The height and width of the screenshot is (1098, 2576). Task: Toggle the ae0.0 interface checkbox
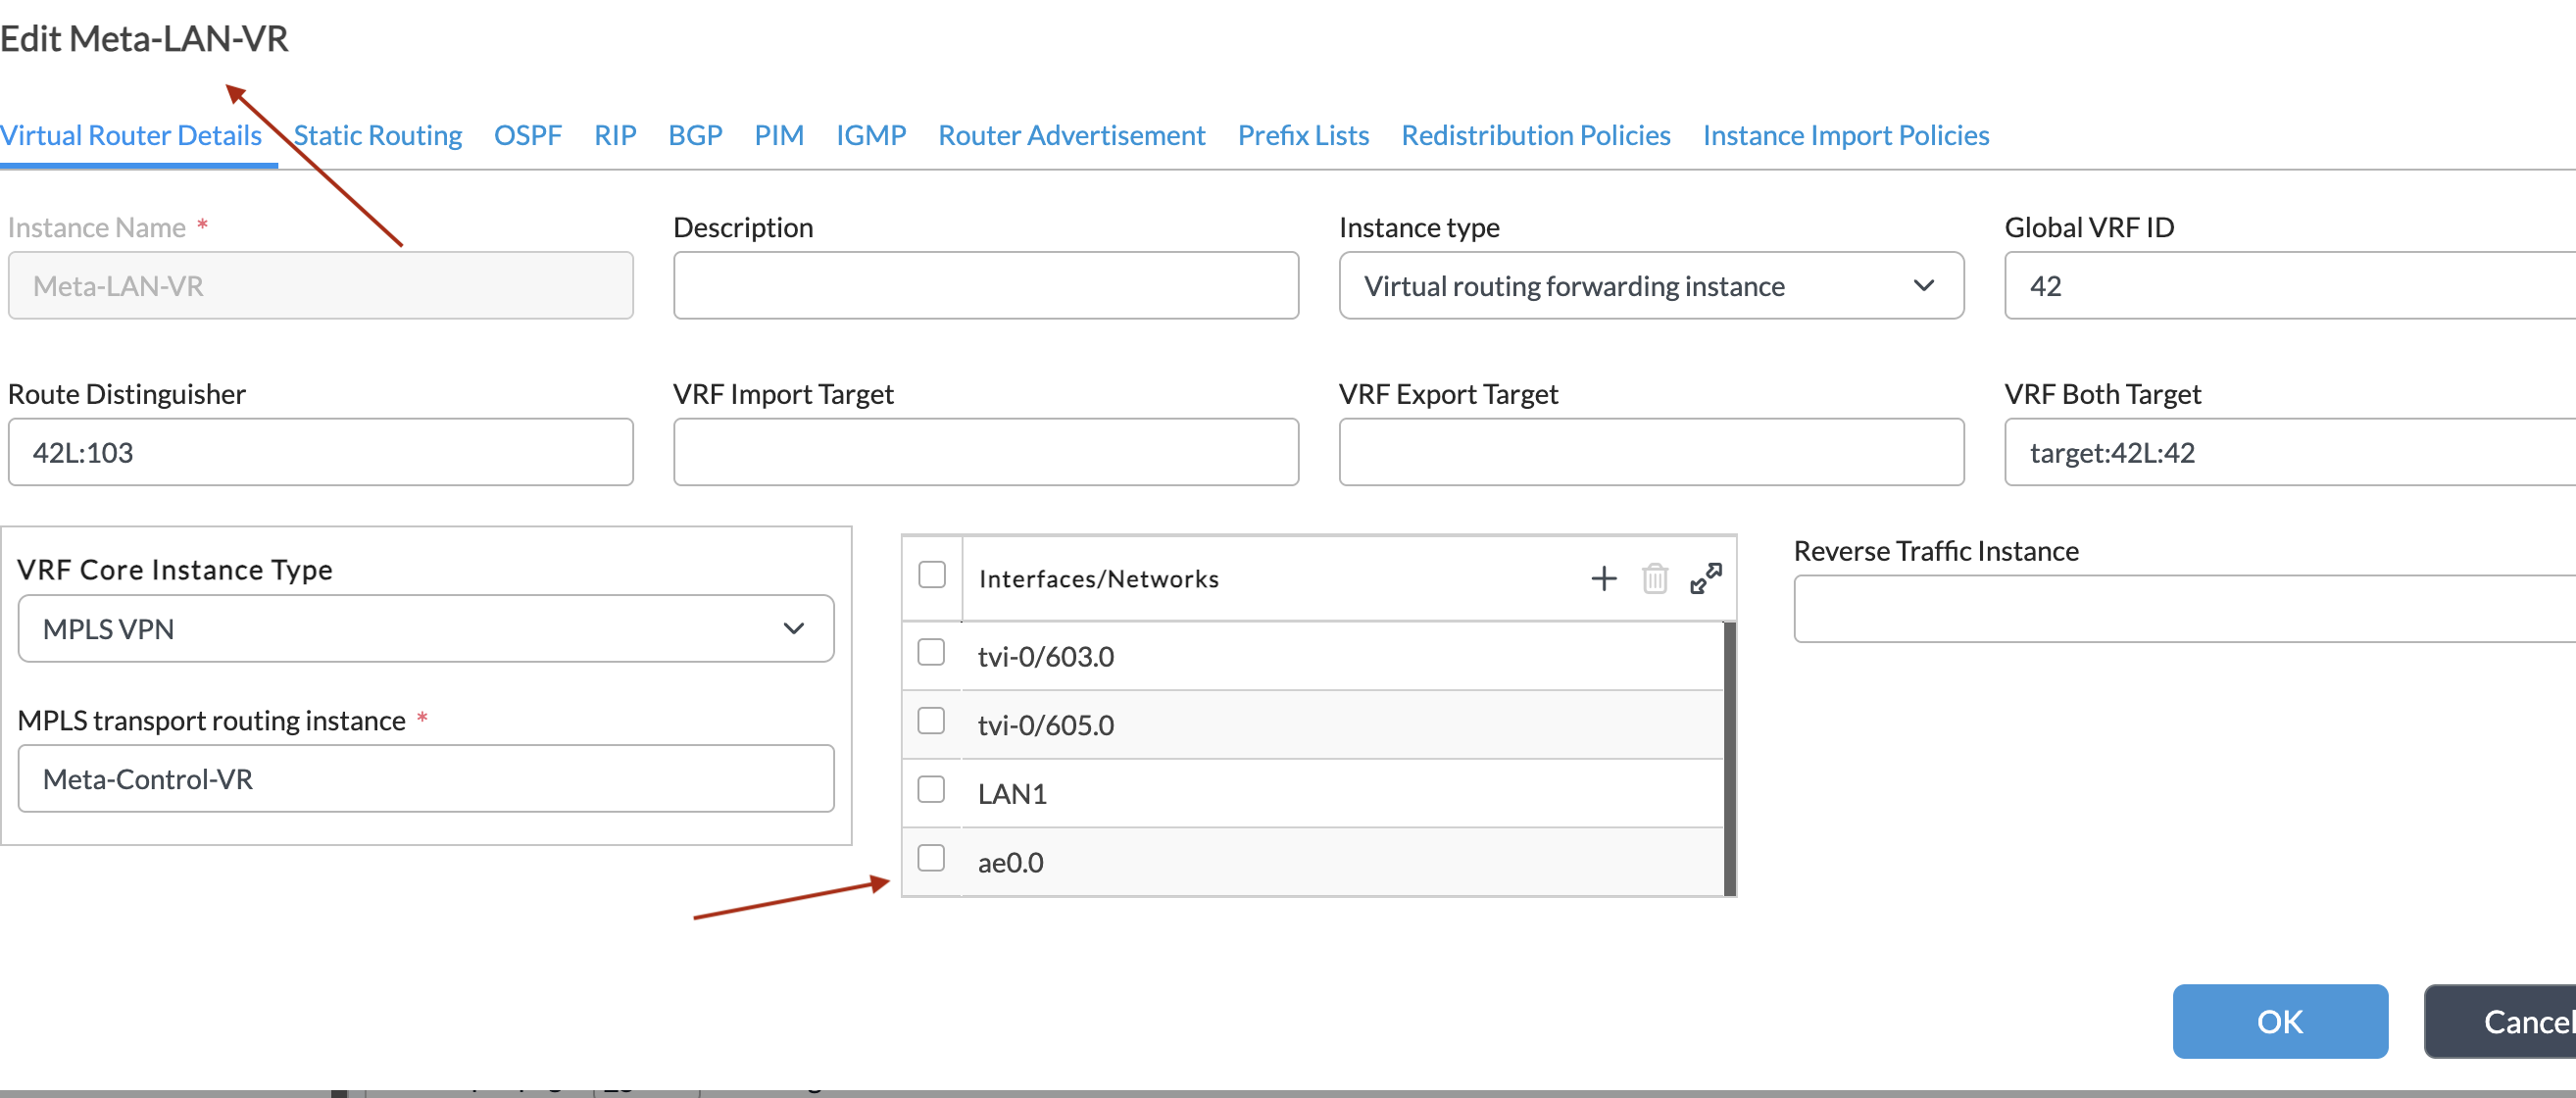point(931,858)
